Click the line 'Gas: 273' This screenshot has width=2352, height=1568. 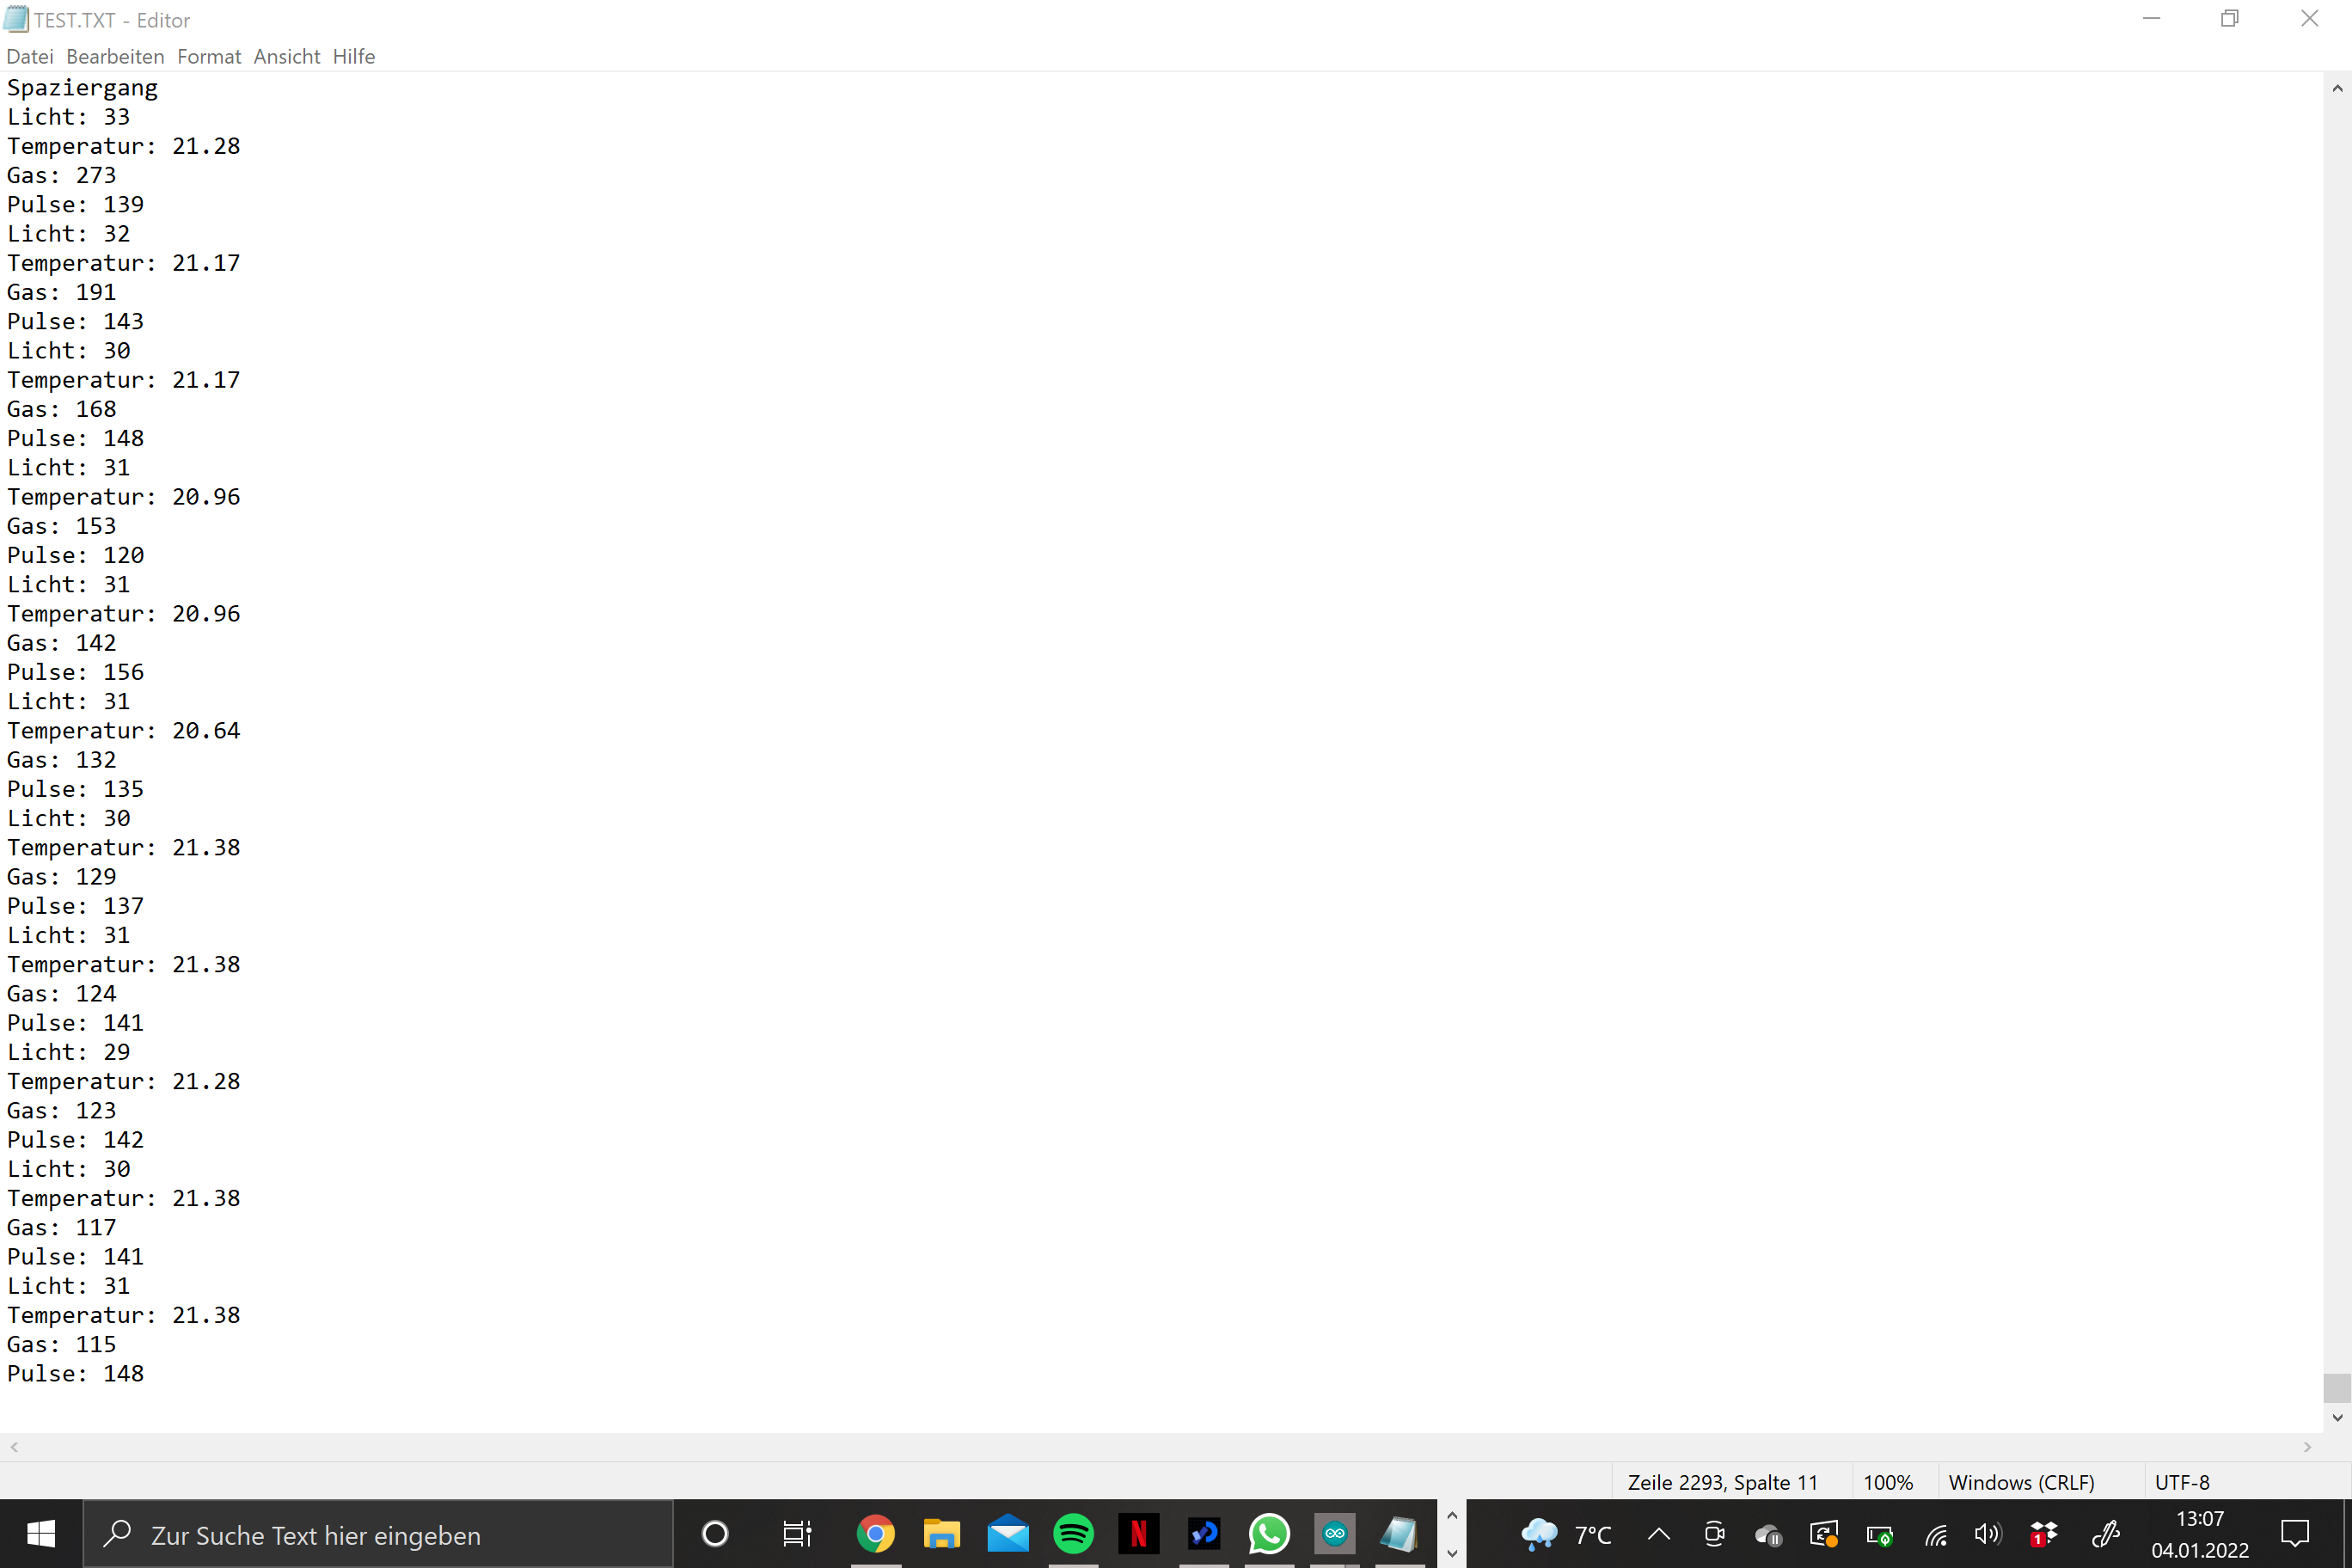tap(62, 175)
